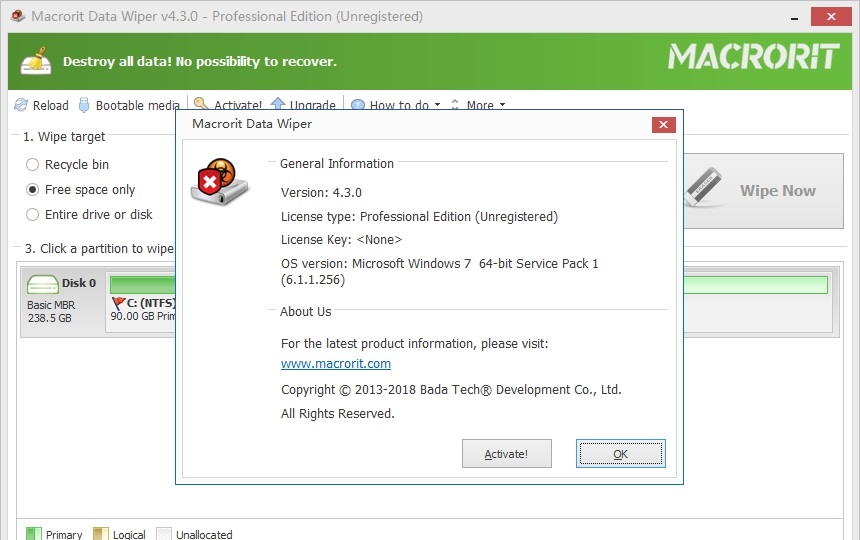The image size is (860, 540).
Task: Expand the More dropdown arrow
Action: [502, 104]
